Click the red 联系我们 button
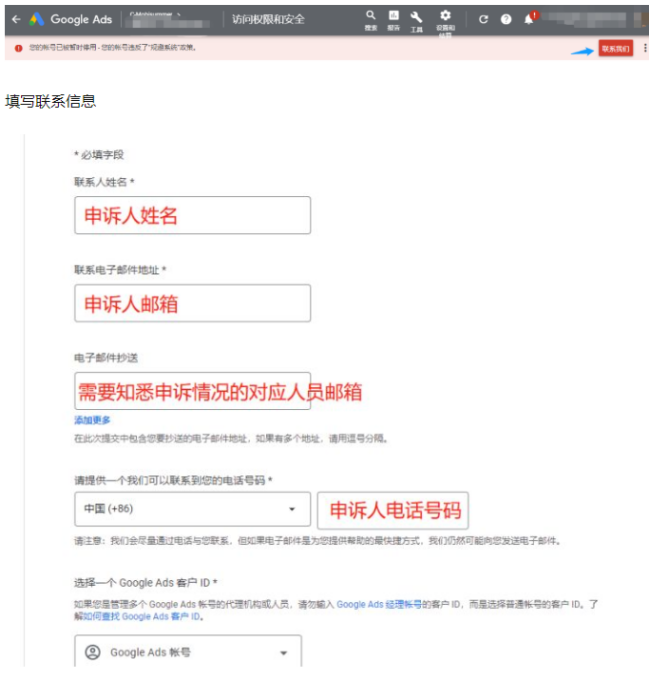The height and width of the screenshot is (680, 652). click(615, 48)
